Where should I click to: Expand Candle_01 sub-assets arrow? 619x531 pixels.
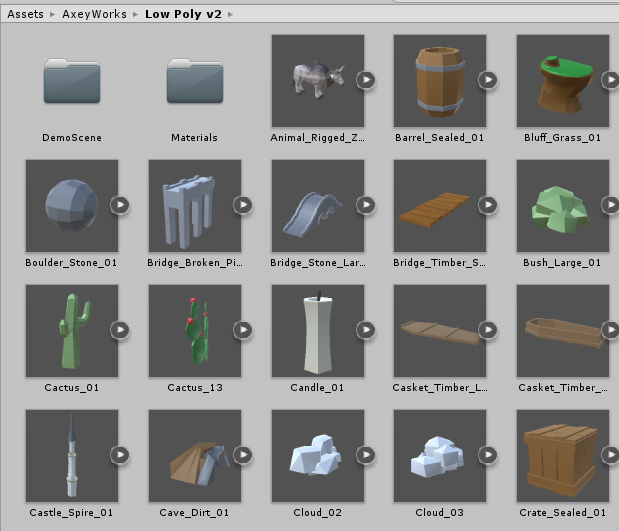[x=366, y=330]
